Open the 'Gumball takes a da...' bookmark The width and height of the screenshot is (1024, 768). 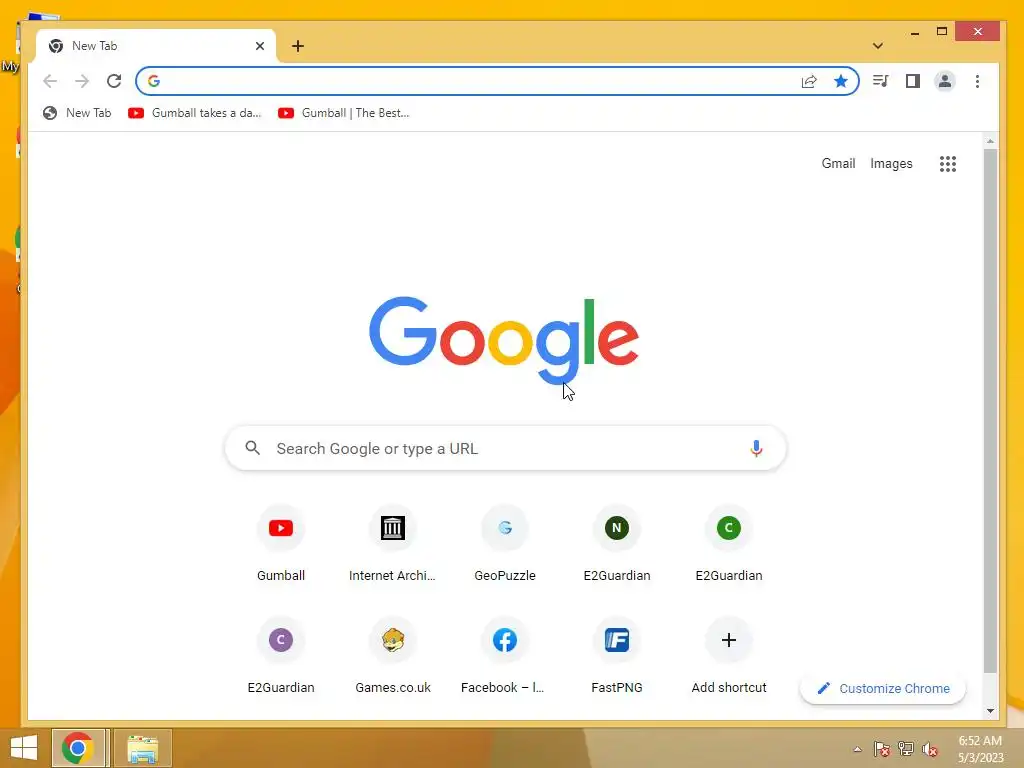coord(195,113)
